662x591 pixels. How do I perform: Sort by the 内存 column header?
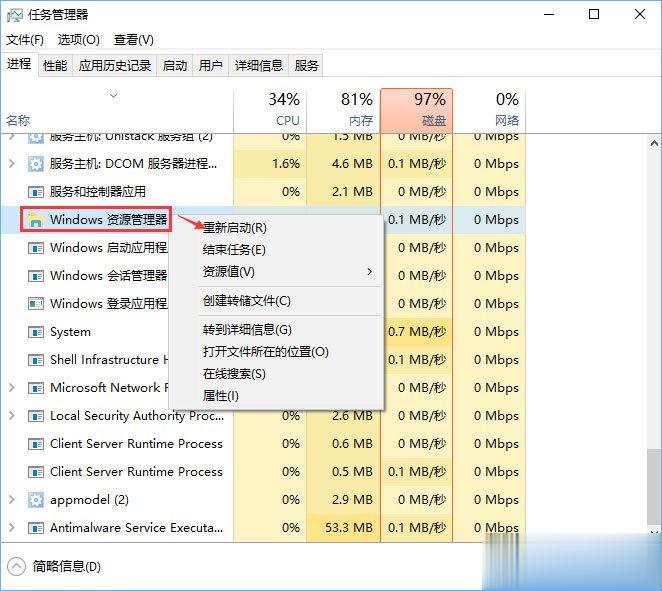point(343,110)
